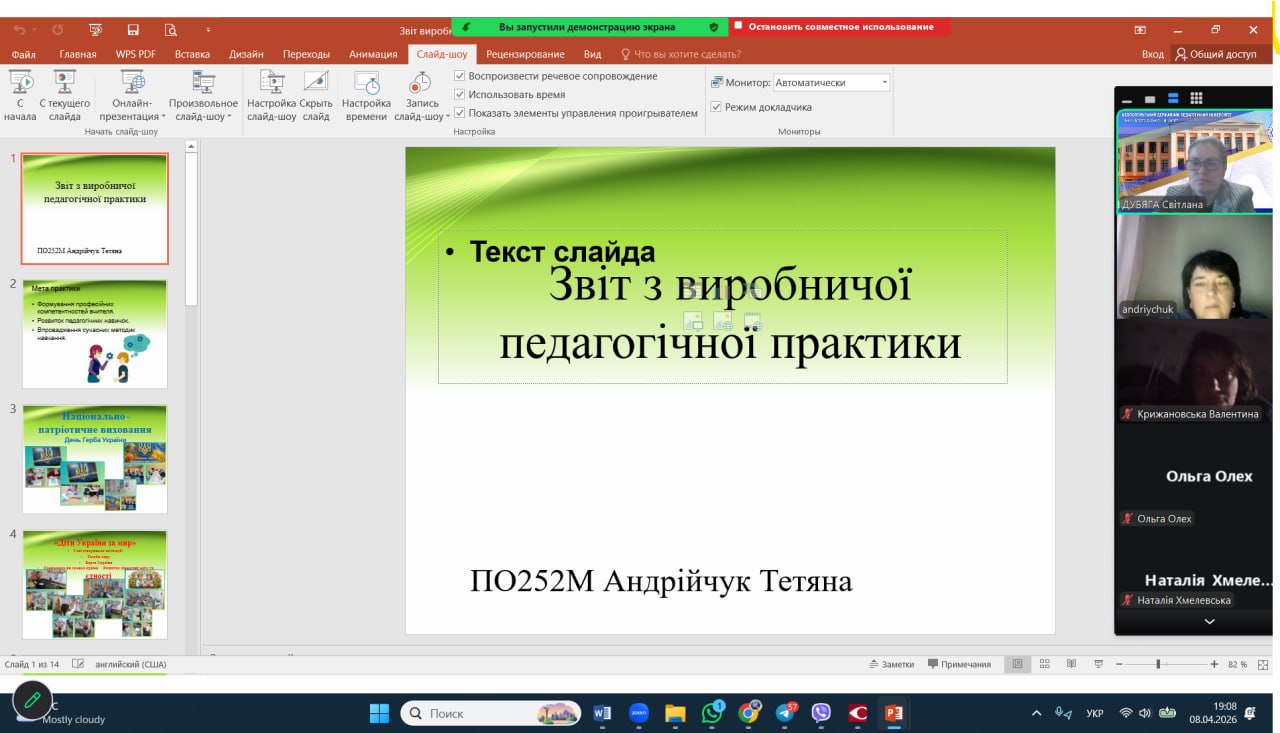This screenshot has height=733, width=1280.
Task: Open the Monitor dropdown list
Action: coord(884,83)
